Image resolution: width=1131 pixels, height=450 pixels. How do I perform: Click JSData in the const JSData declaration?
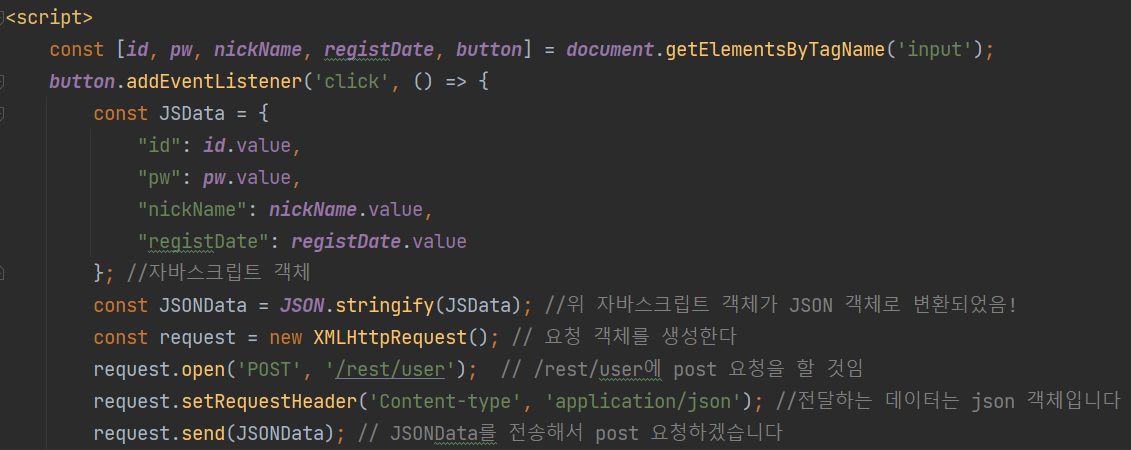(192, 114)
